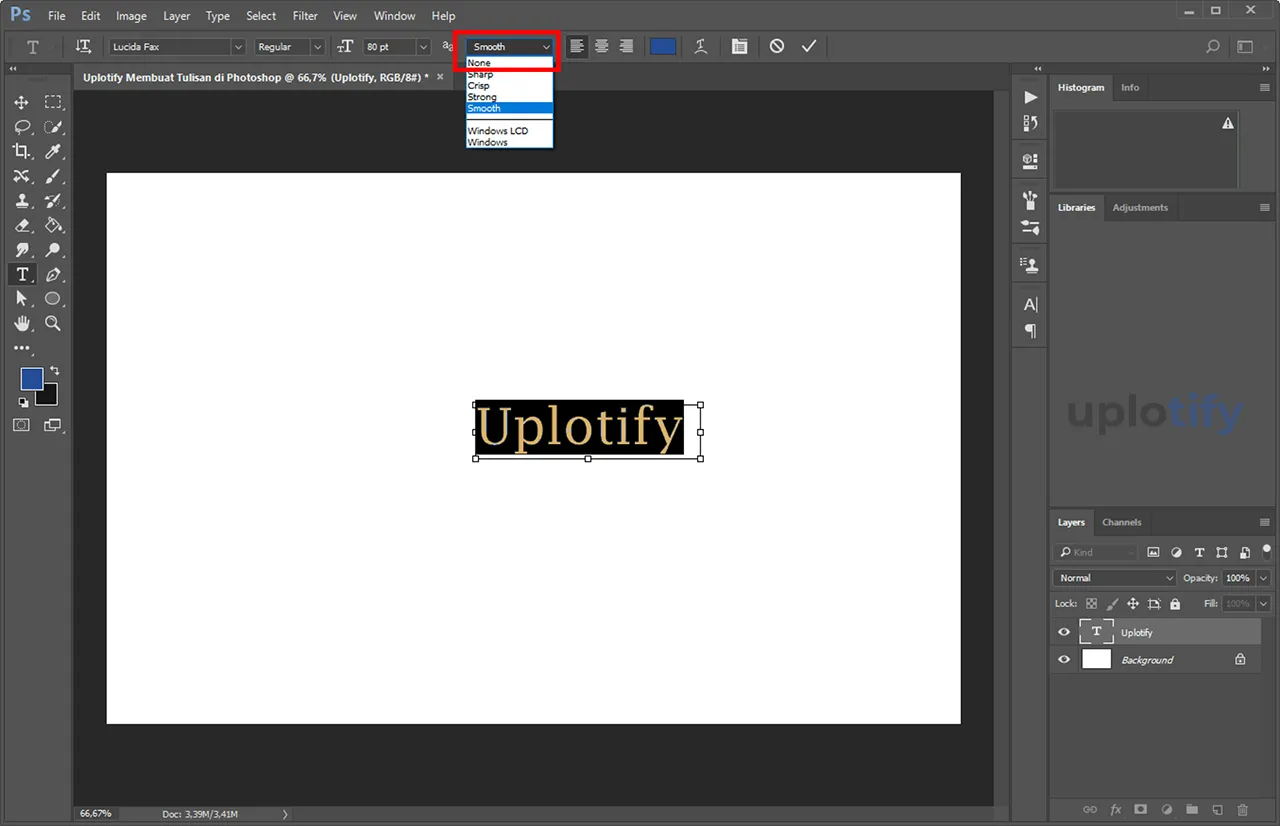Open the foreground color picker
1280x826 pixels.
tap(32, 379)
